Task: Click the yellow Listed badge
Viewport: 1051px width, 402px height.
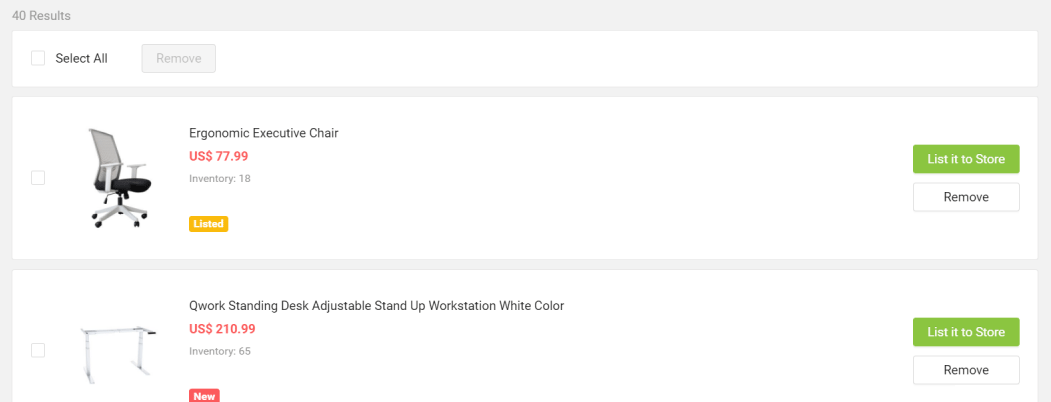Action: point(208,224)
